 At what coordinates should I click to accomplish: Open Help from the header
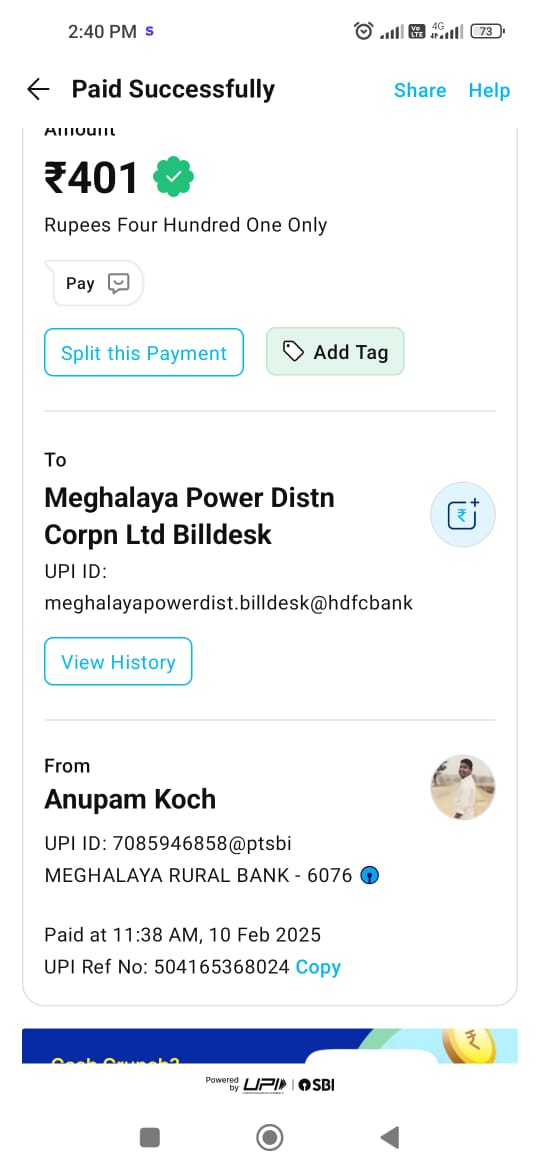click(489, 90)
